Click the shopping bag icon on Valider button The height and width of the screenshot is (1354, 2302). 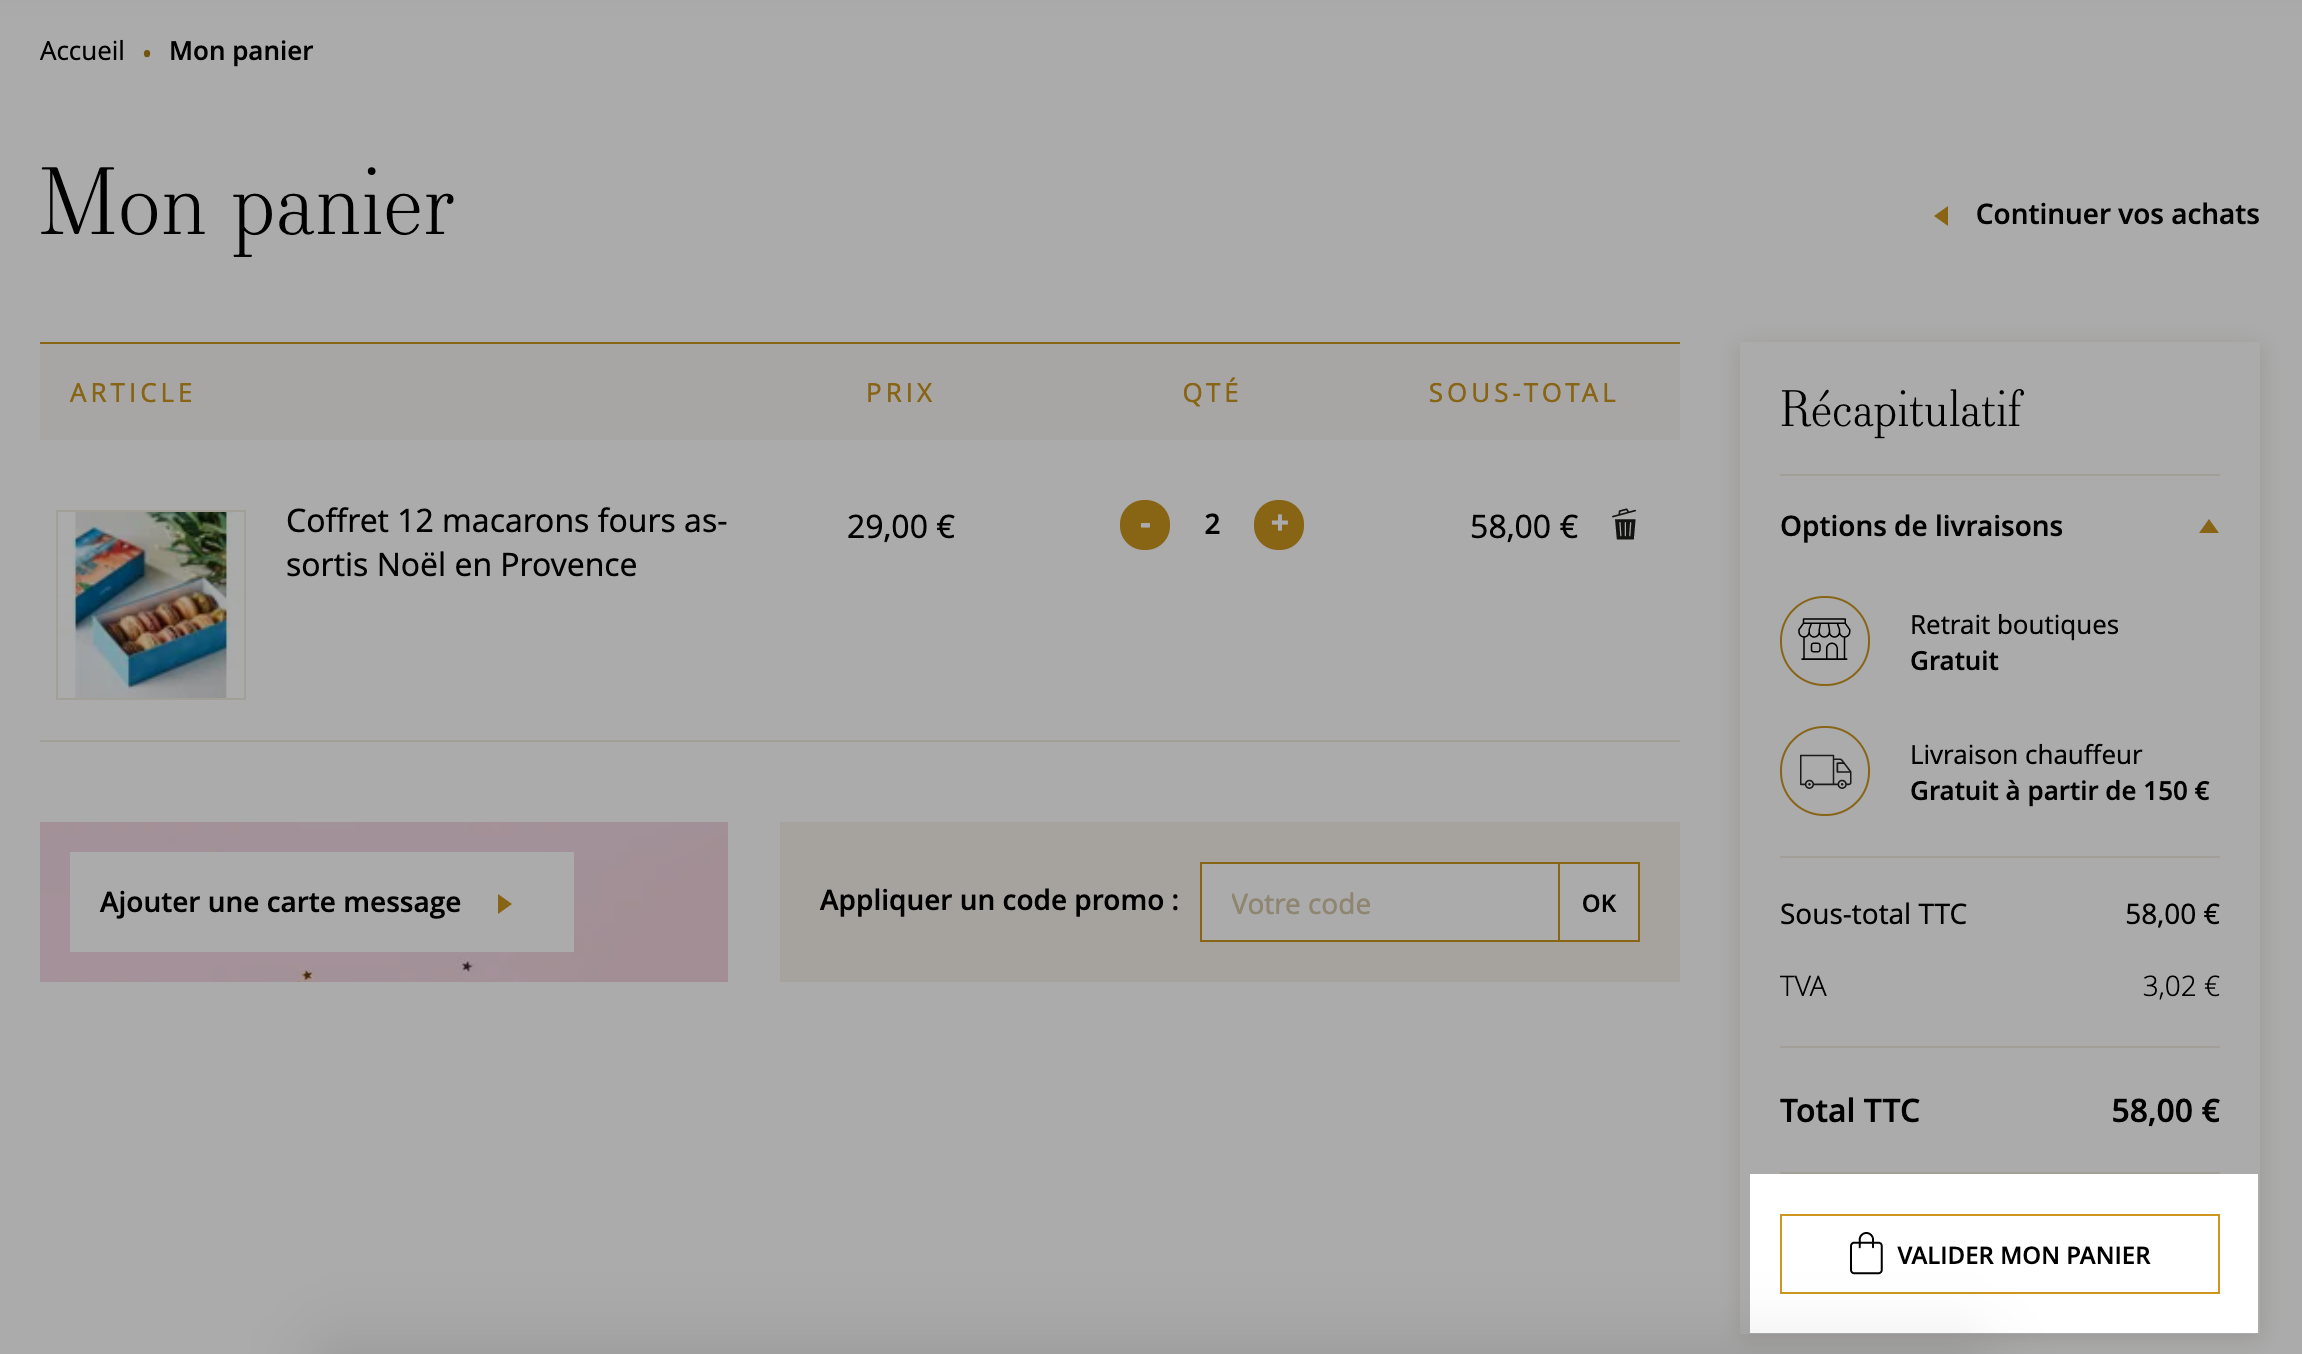[x=1865, y=1254]
